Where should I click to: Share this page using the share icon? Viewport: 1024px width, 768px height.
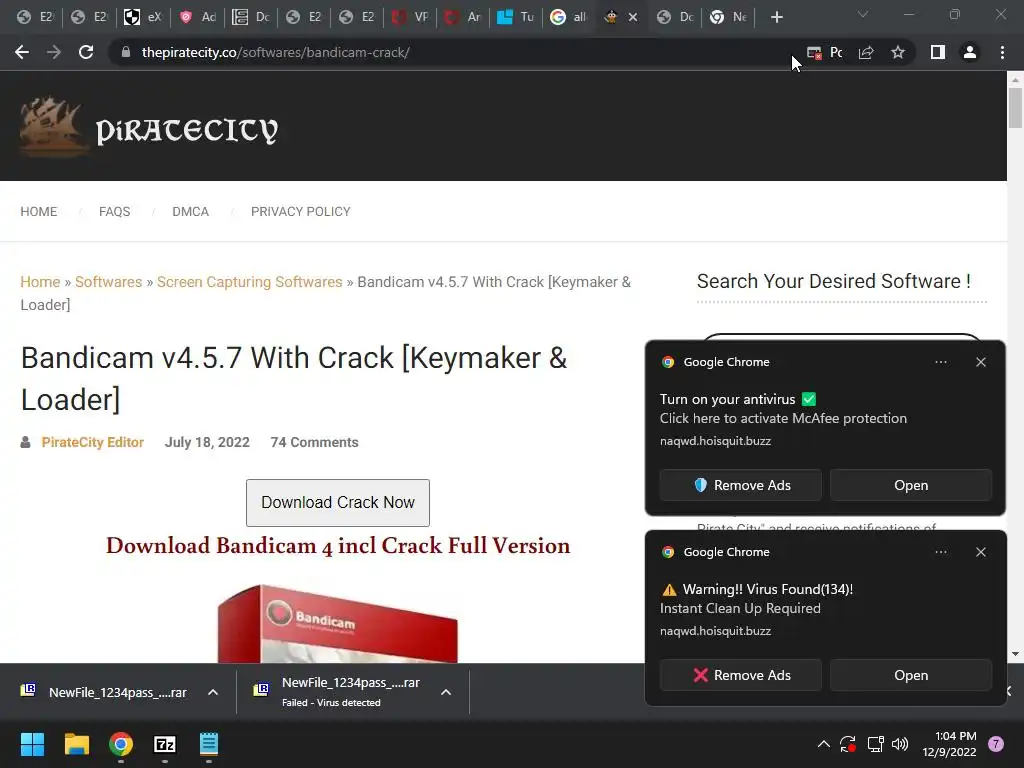click(866, 53)
